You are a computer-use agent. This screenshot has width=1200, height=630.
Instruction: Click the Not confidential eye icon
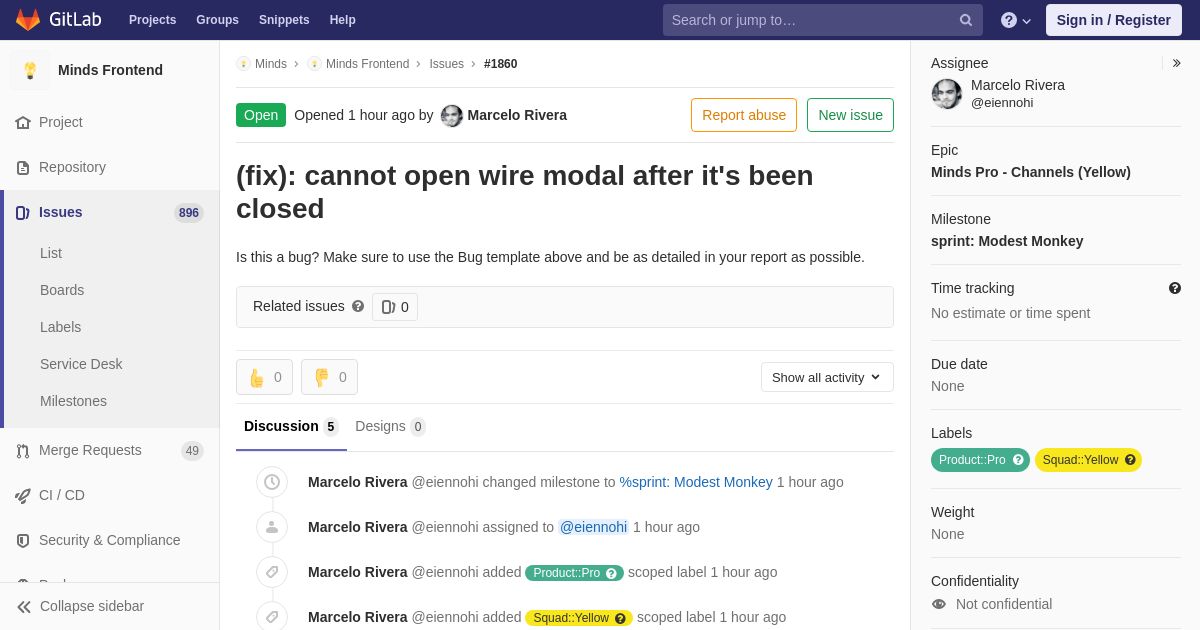[x=938, y=604]
